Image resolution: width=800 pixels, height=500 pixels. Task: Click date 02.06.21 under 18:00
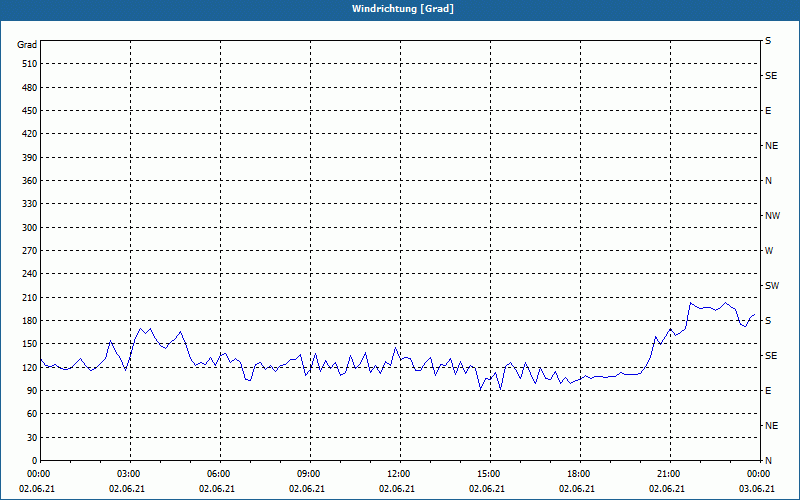coord(577,489)
